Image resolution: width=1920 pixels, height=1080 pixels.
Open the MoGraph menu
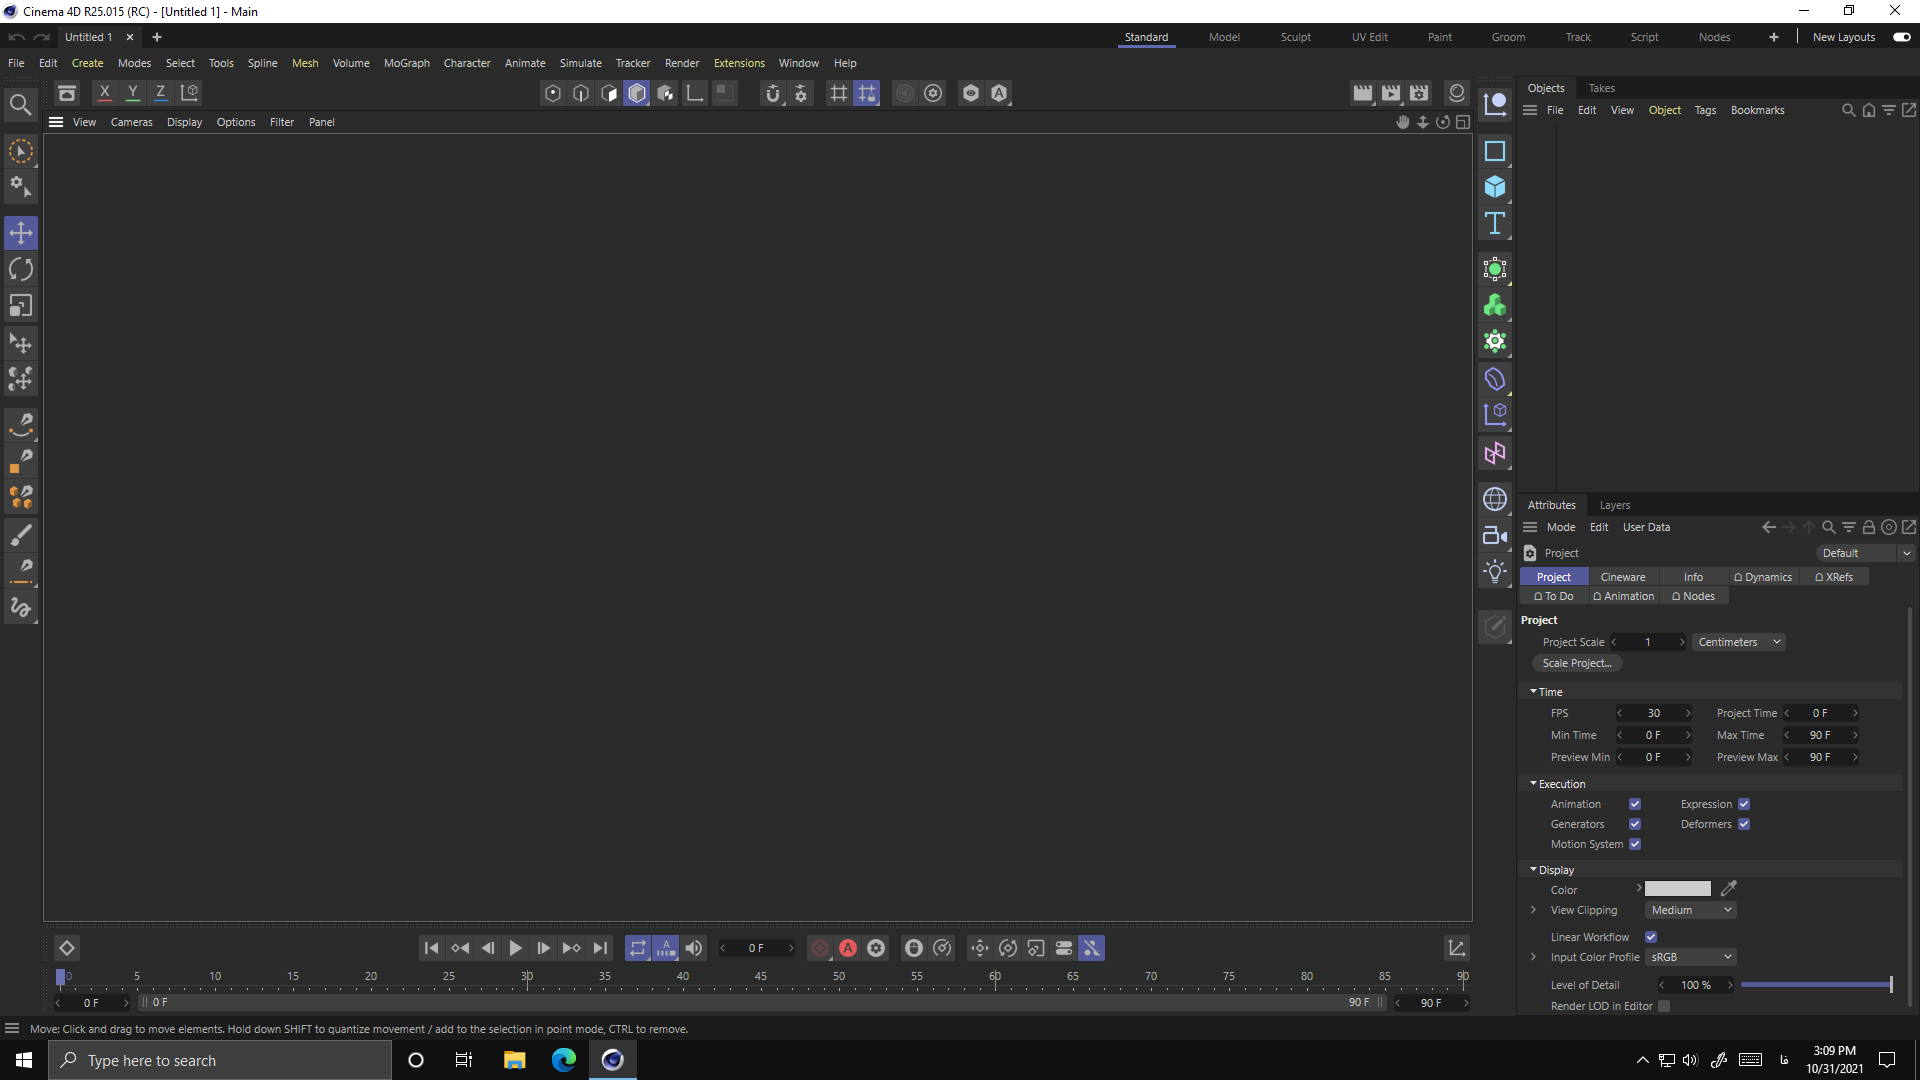pos(406,62)
